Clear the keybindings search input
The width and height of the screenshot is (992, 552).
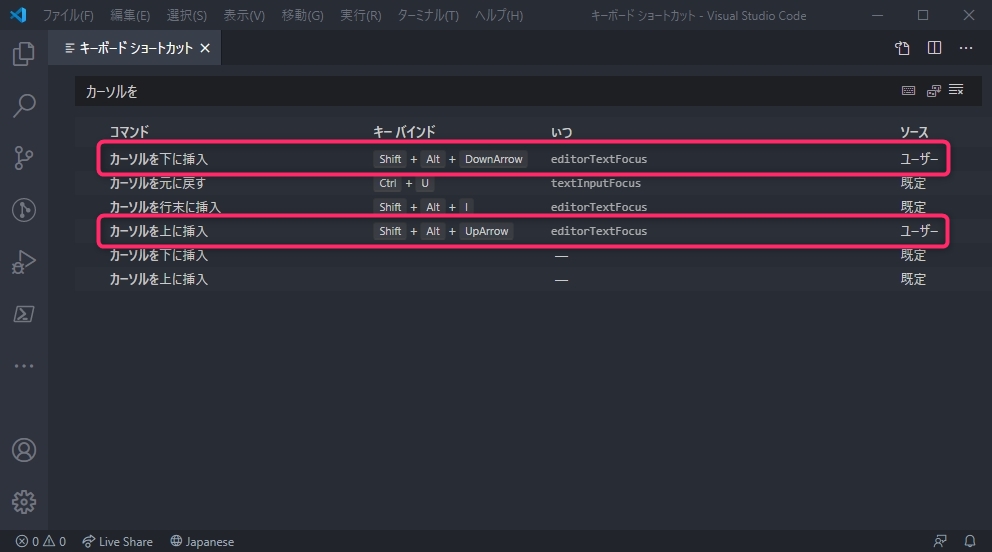tap(956, 91)
